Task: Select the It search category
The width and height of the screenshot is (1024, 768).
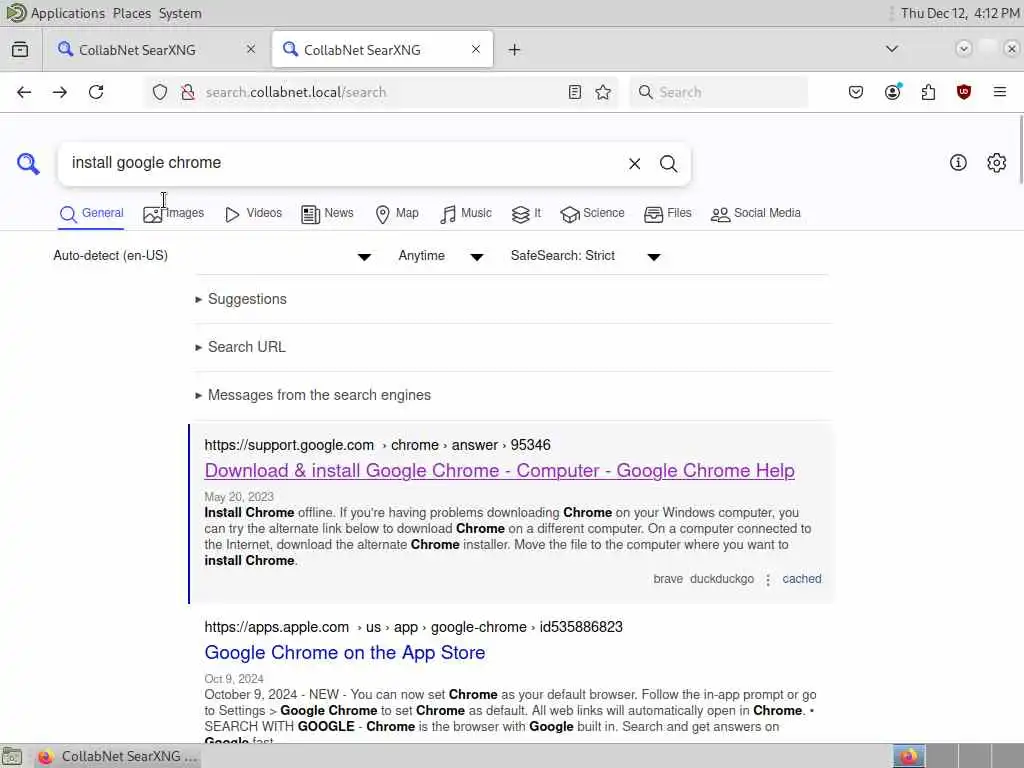Action: (526, 214)
